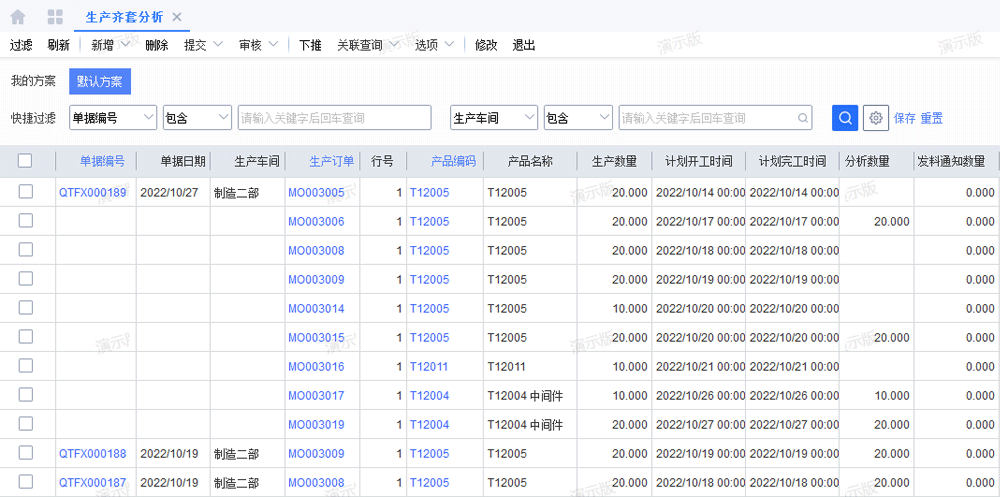The image size is (1000, 497).
Task: Open the 生产车间 field selector
Action: [494, 118]
